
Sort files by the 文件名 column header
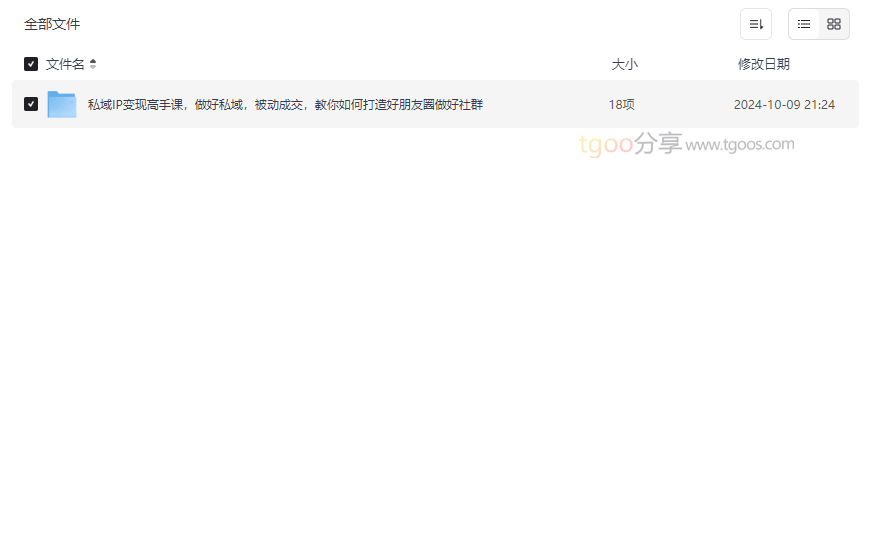(65, 64)
